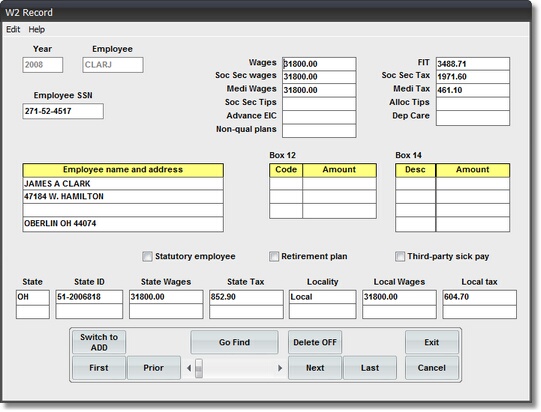Open the Help menu
Image resolution: width=541 pixels, height=412 pixels.
37,30
